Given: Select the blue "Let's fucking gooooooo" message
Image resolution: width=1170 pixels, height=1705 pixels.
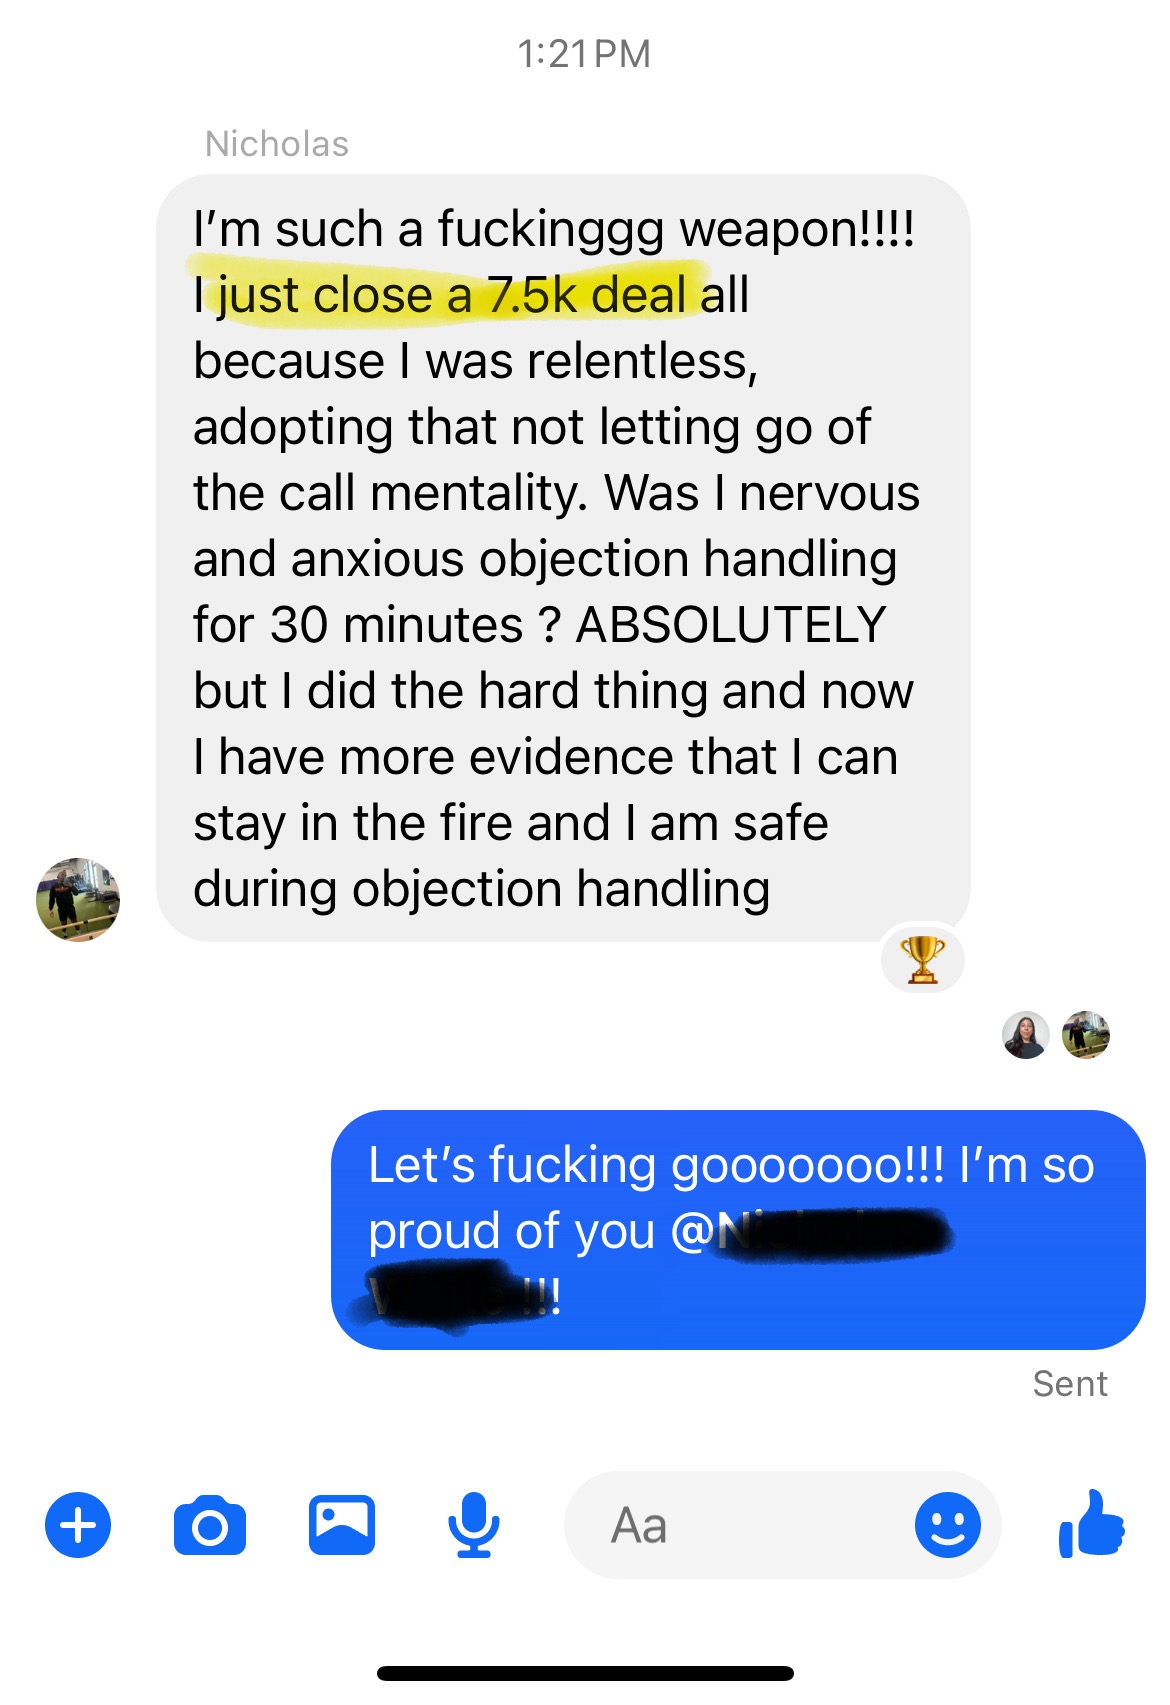Looking at the screenshot, I should click(738, 1229).
